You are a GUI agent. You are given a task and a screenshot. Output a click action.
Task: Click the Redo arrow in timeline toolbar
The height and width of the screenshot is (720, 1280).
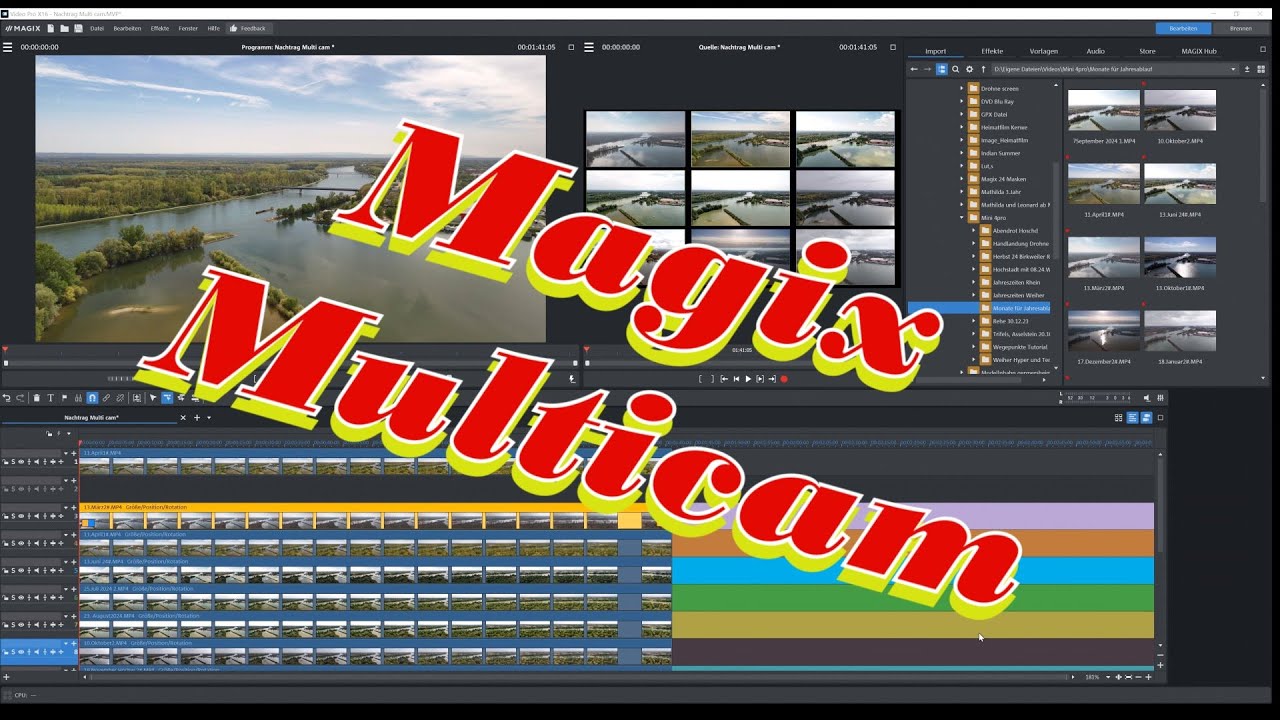tap(20, 398)
